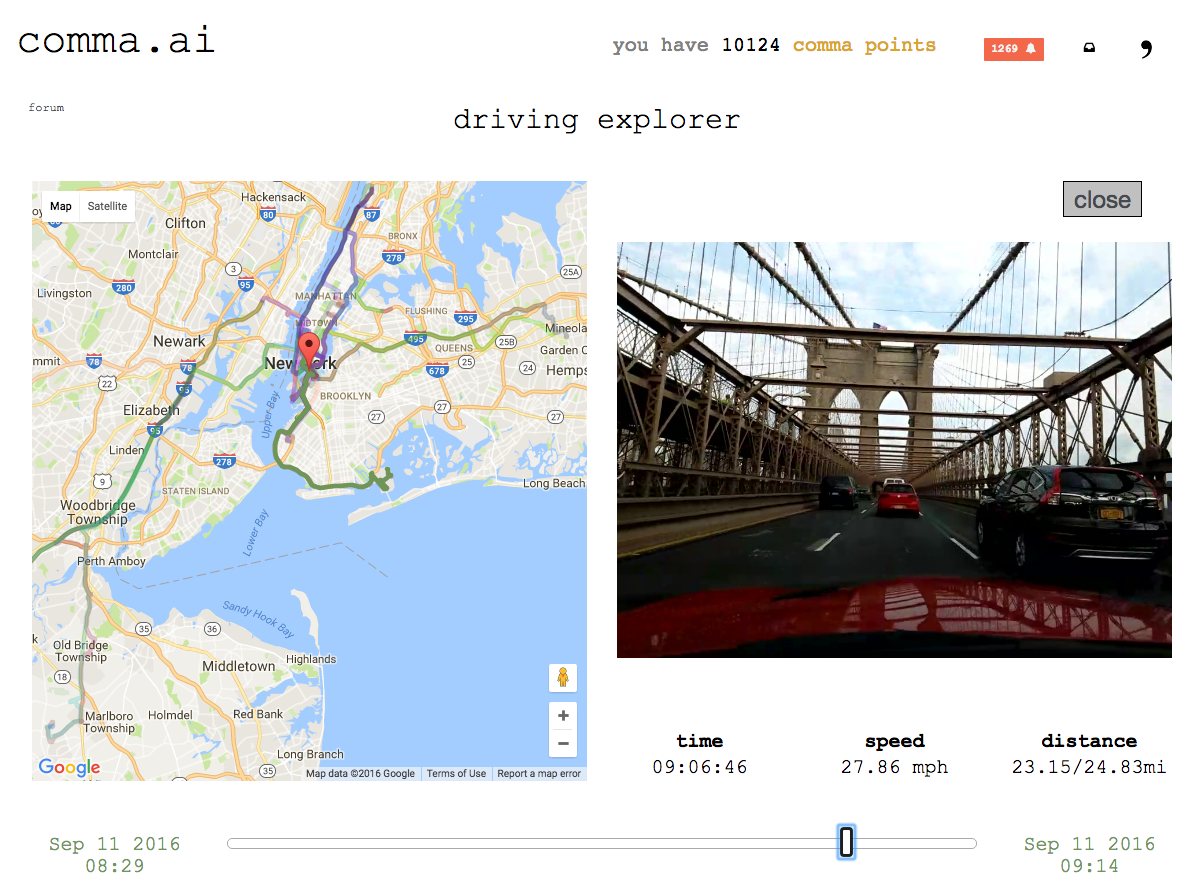This screenshot has height=893, width=1192.
Task: Open the comma points link
Action: [x=864, y=46]
